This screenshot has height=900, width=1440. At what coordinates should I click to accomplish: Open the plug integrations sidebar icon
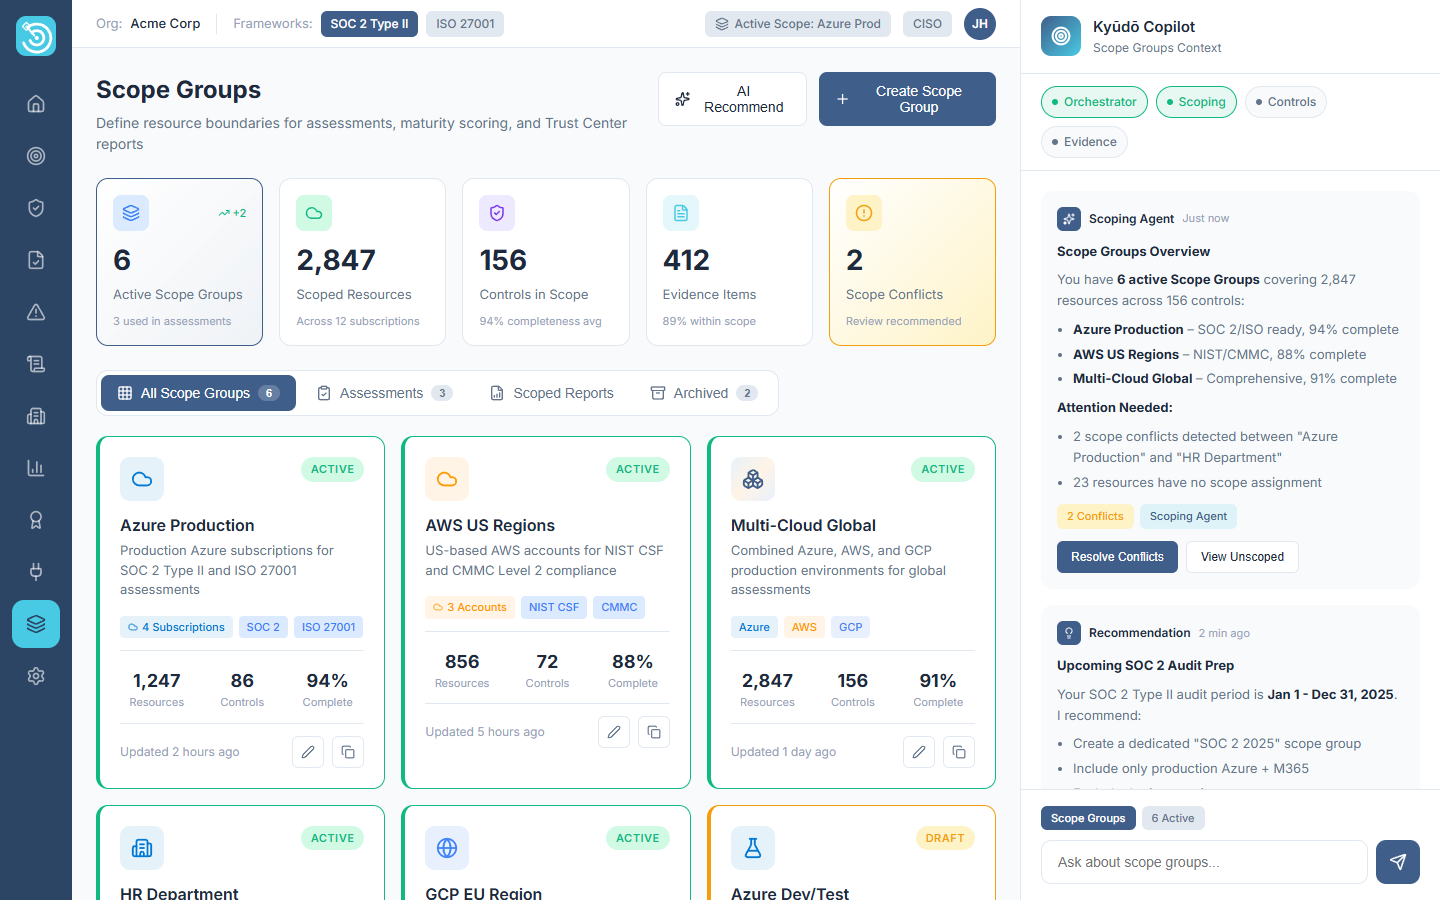(36, 572)
